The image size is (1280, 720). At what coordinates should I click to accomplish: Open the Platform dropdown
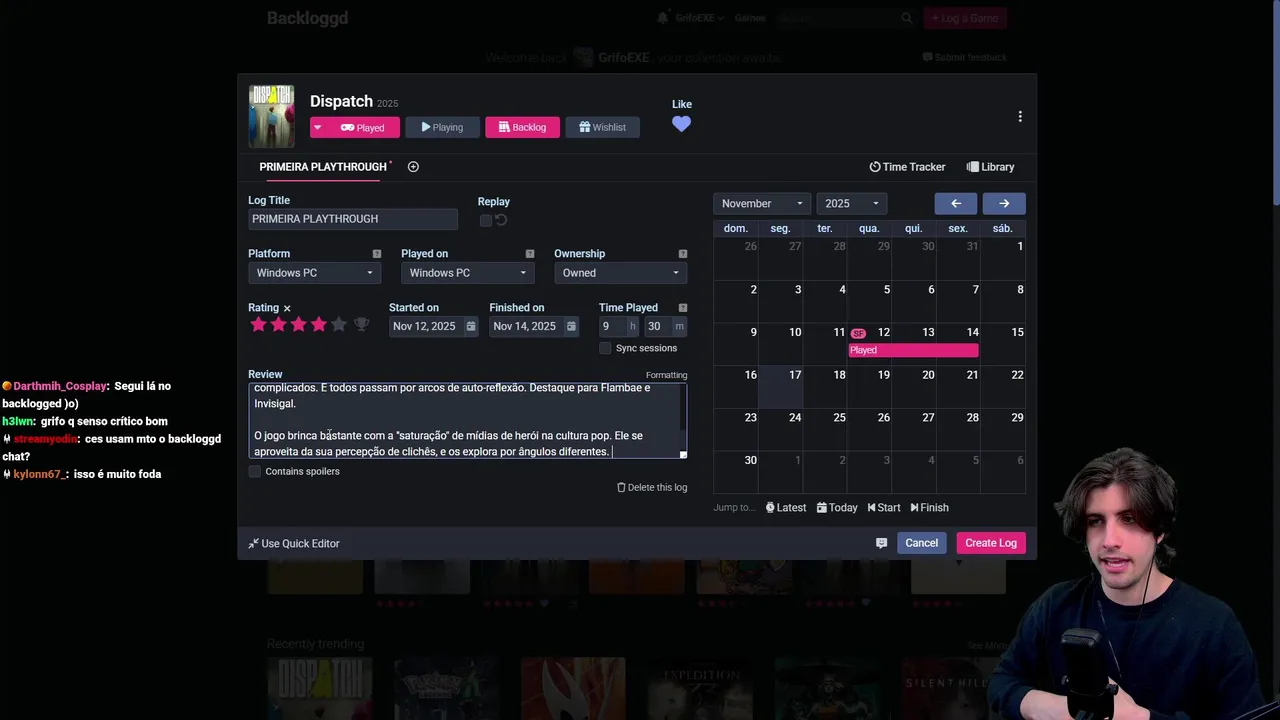314,273
